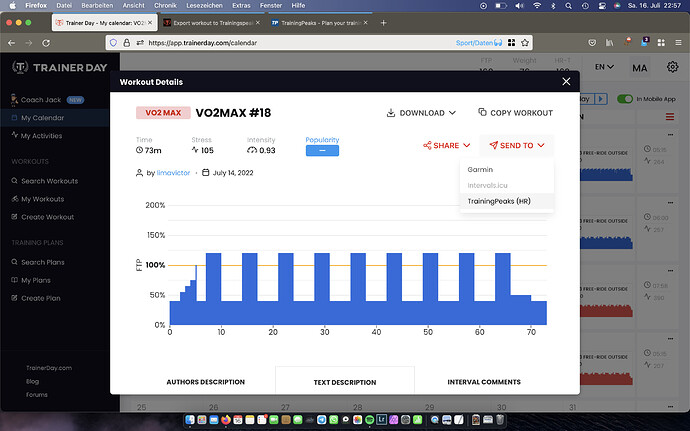The height and width of the screenshot is (431, 690).
Task: Click the red hamburger list icon
Action: point(670,117)
